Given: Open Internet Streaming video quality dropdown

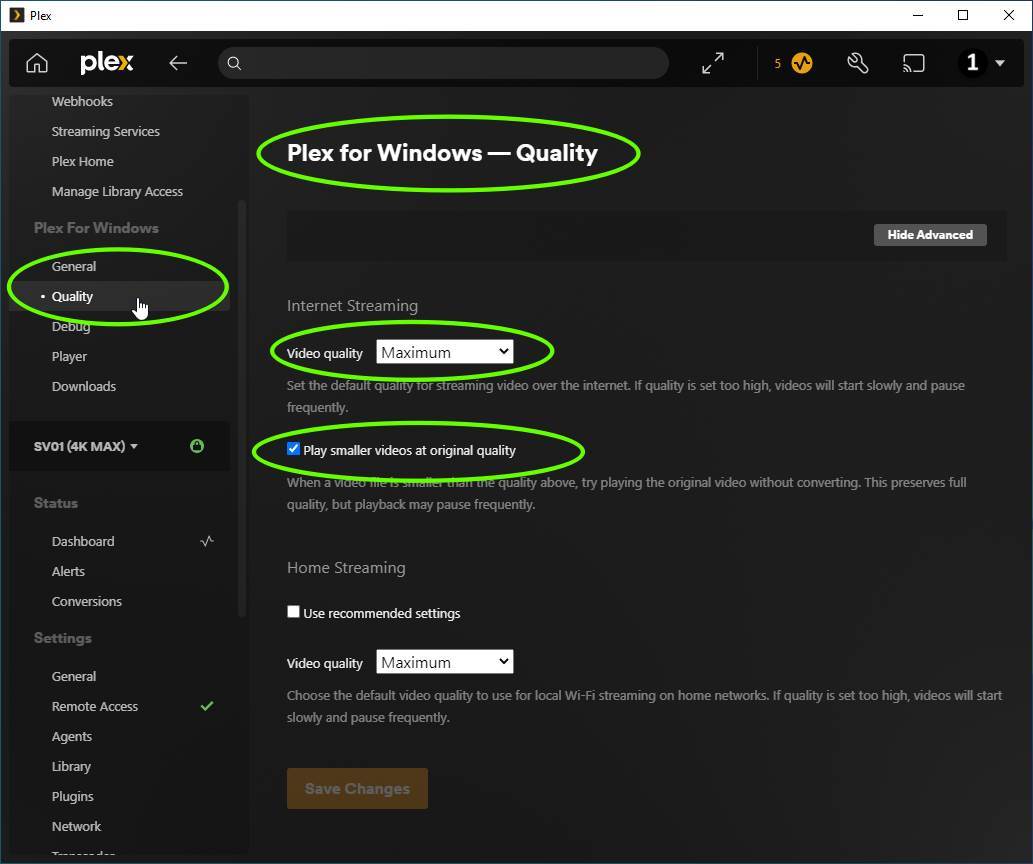Looking at the screenshot, I should [445, 352].
